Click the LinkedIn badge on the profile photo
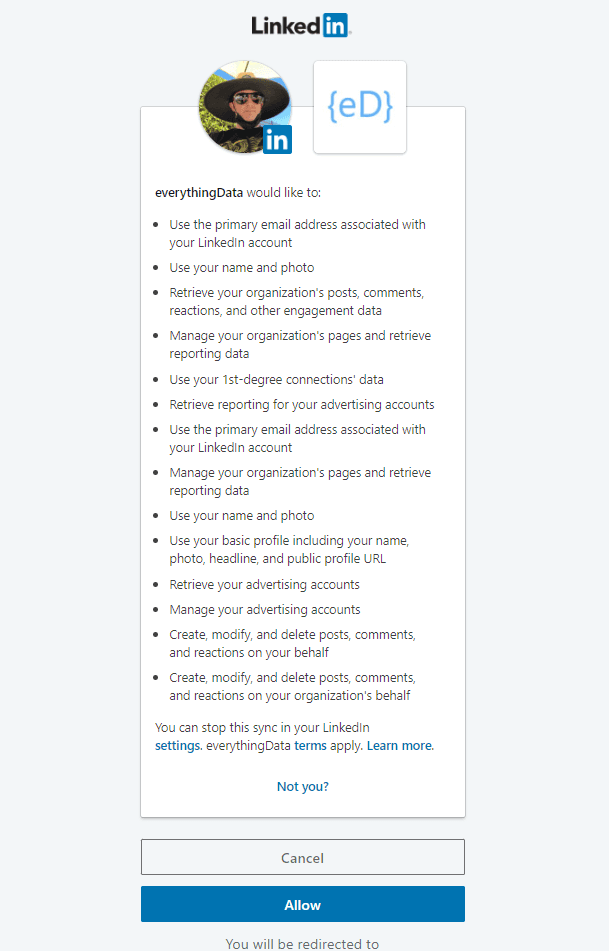The height and width of the screenshot is (951, 609). point(277,140)
